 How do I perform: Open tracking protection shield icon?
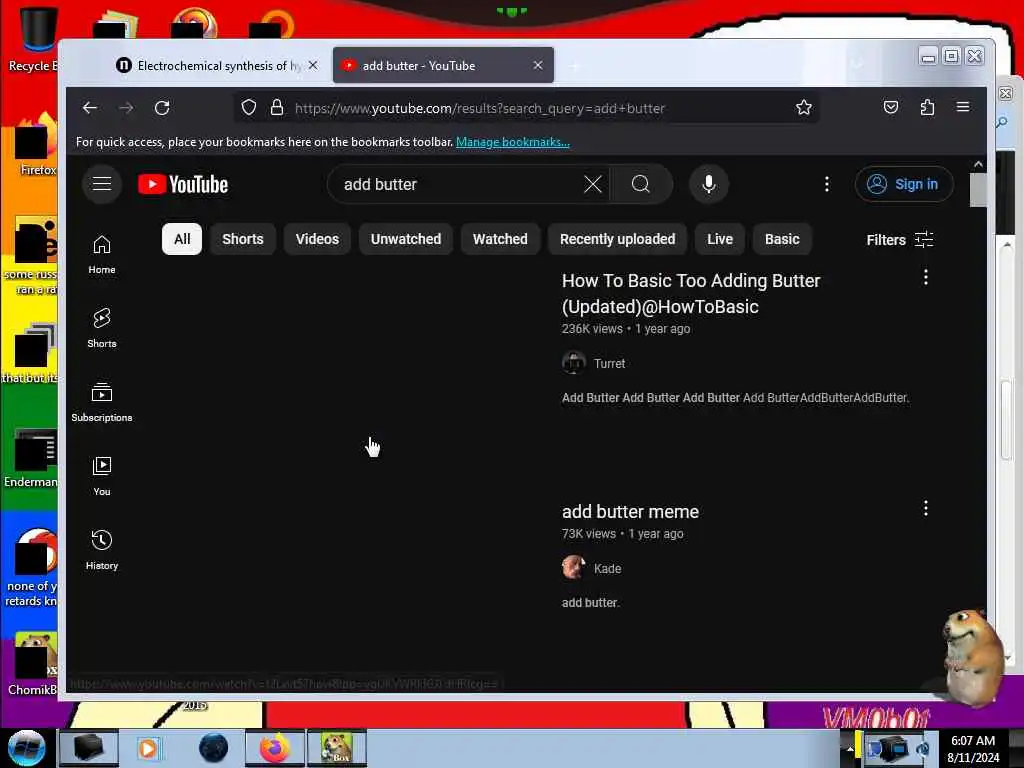point(248,108)
